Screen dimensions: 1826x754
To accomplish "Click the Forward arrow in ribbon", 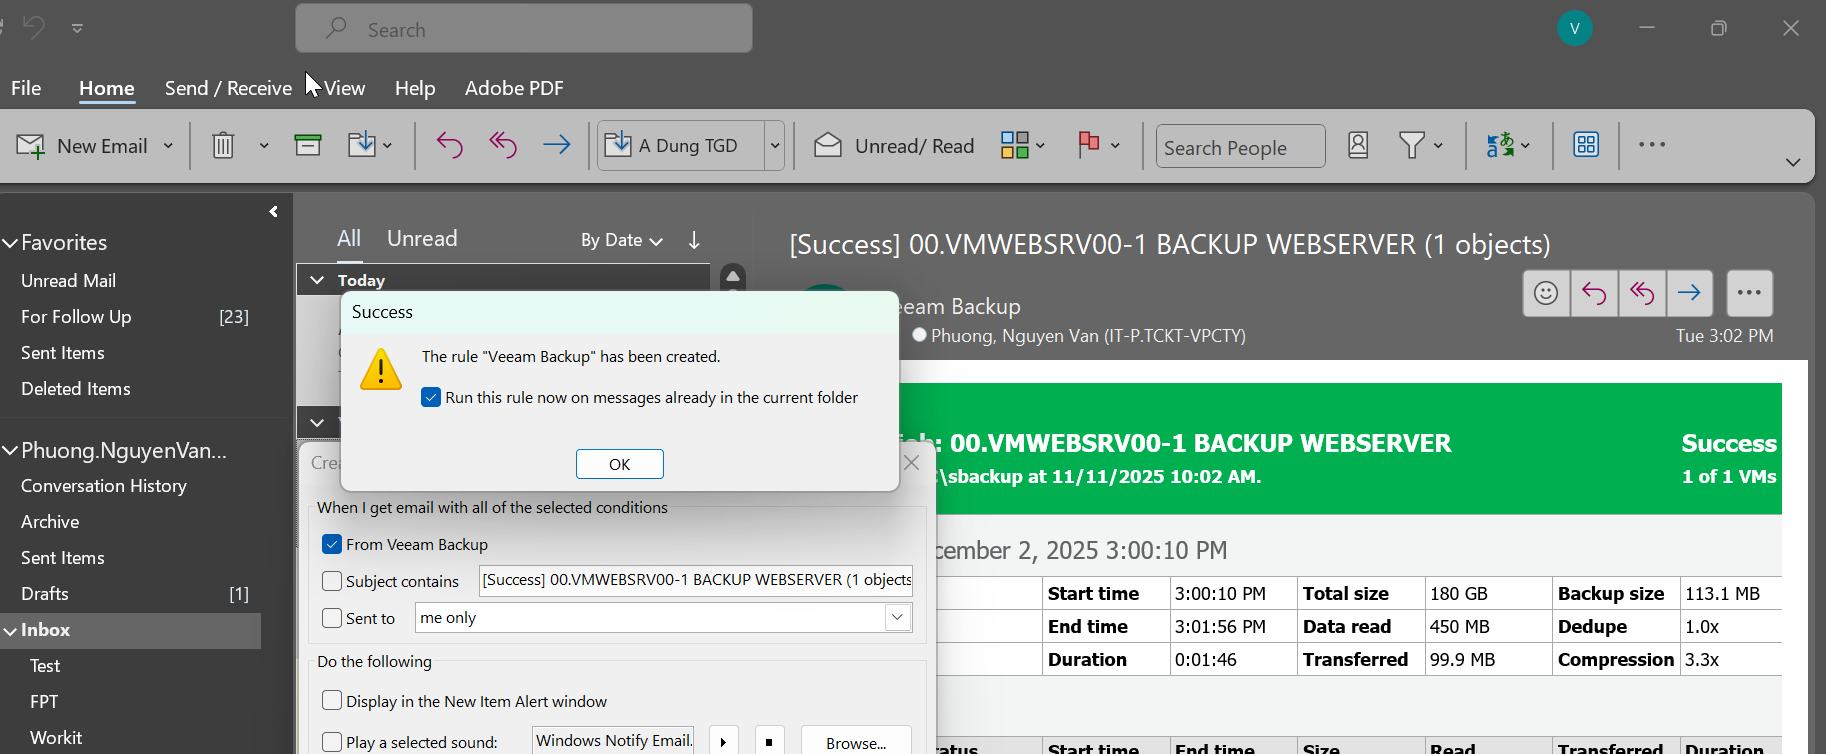I will tap(556, 146).
